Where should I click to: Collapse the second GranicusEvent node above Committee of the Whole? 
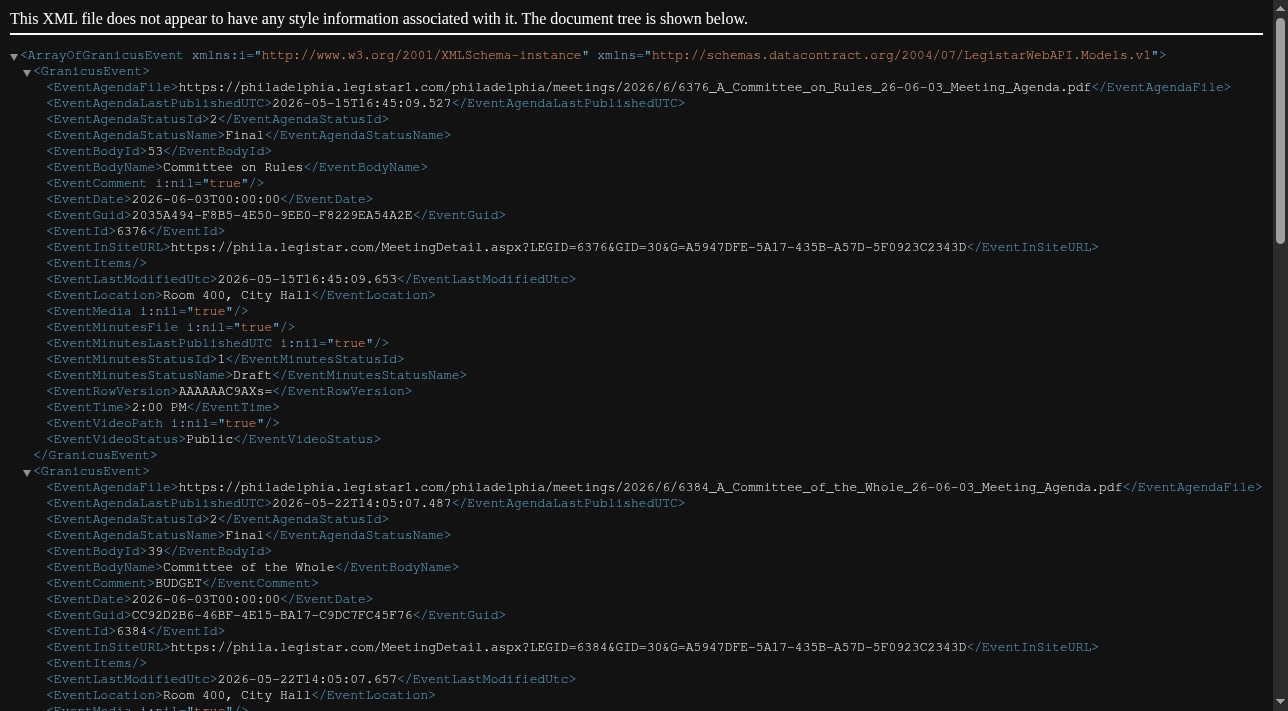point(27,473)
